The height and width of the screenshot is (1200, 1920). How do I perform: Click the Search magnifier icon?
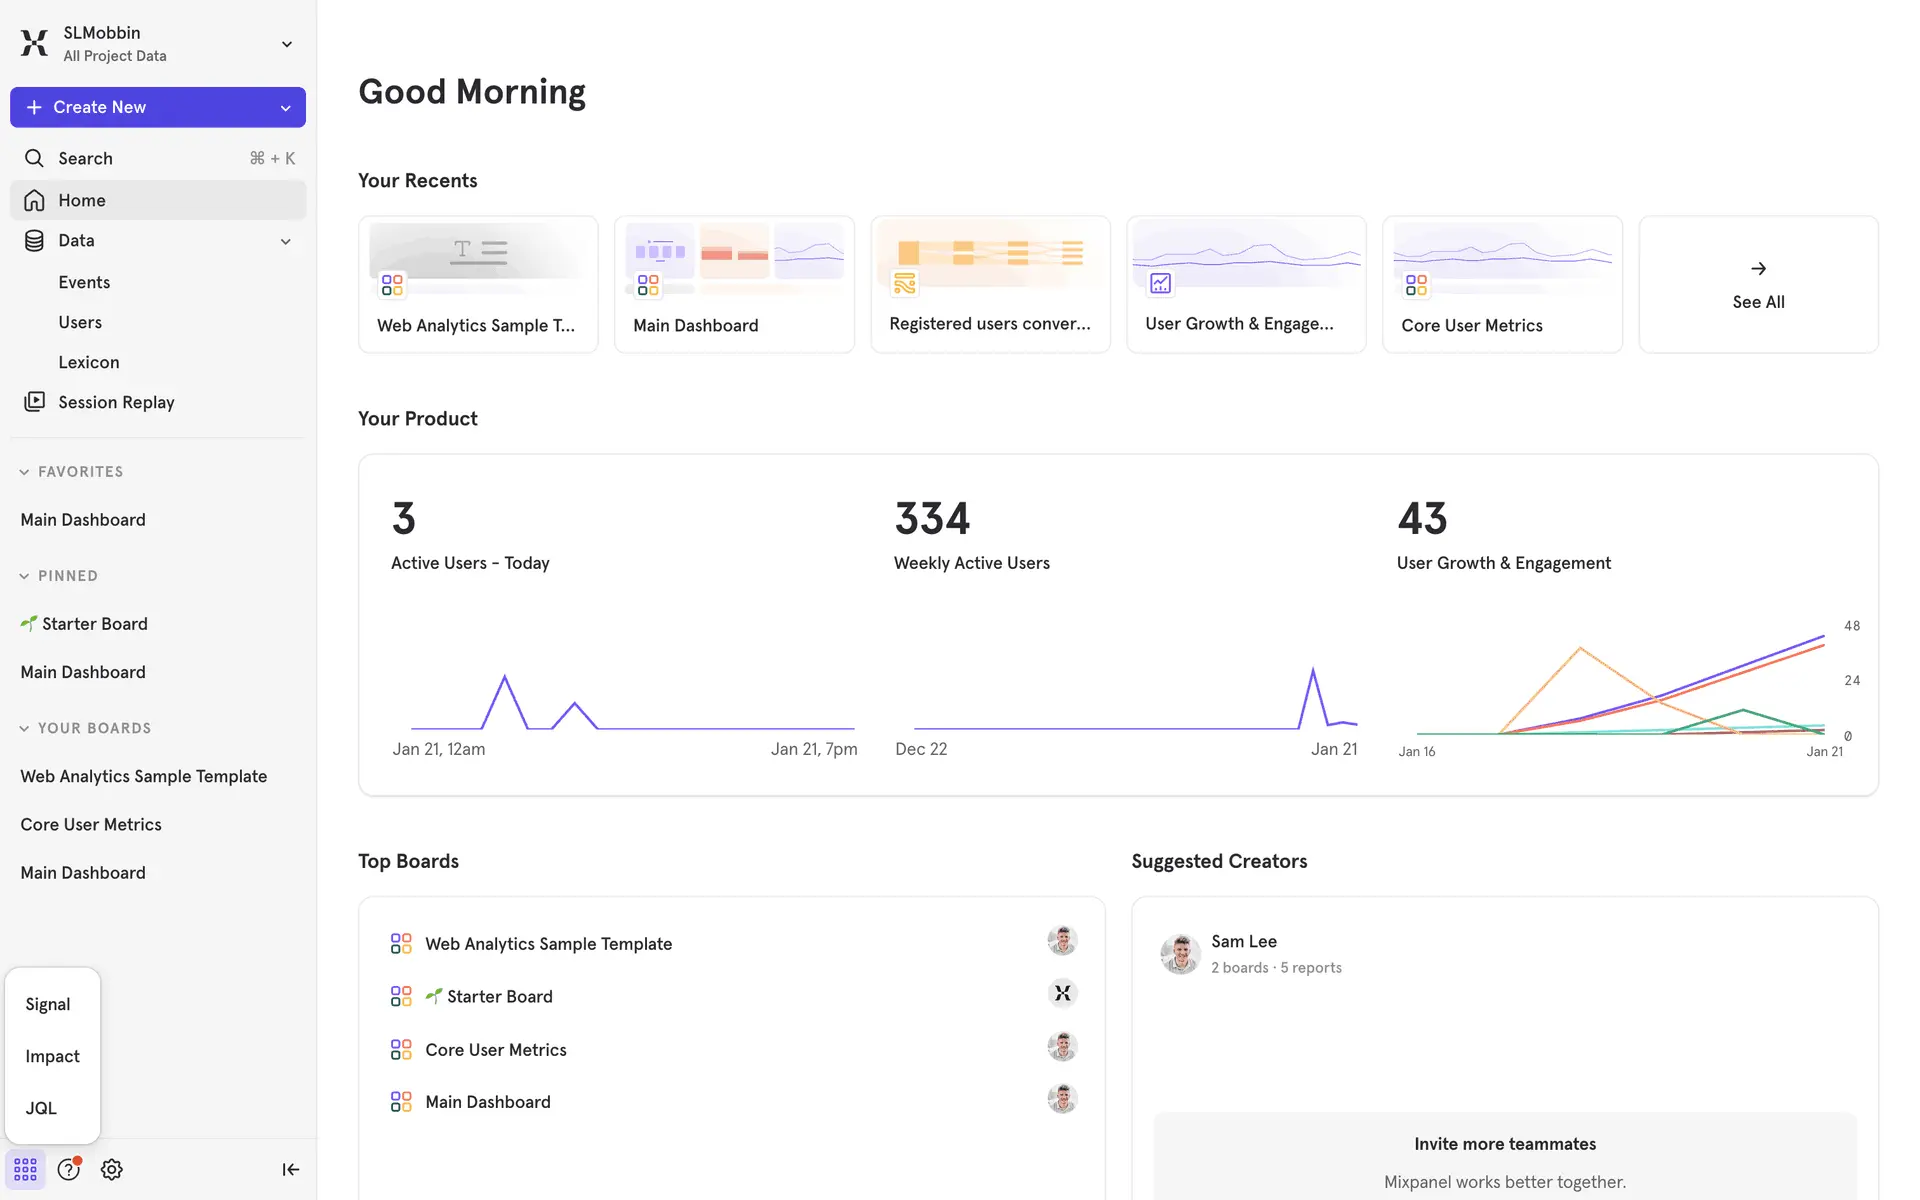coord(34,158)
